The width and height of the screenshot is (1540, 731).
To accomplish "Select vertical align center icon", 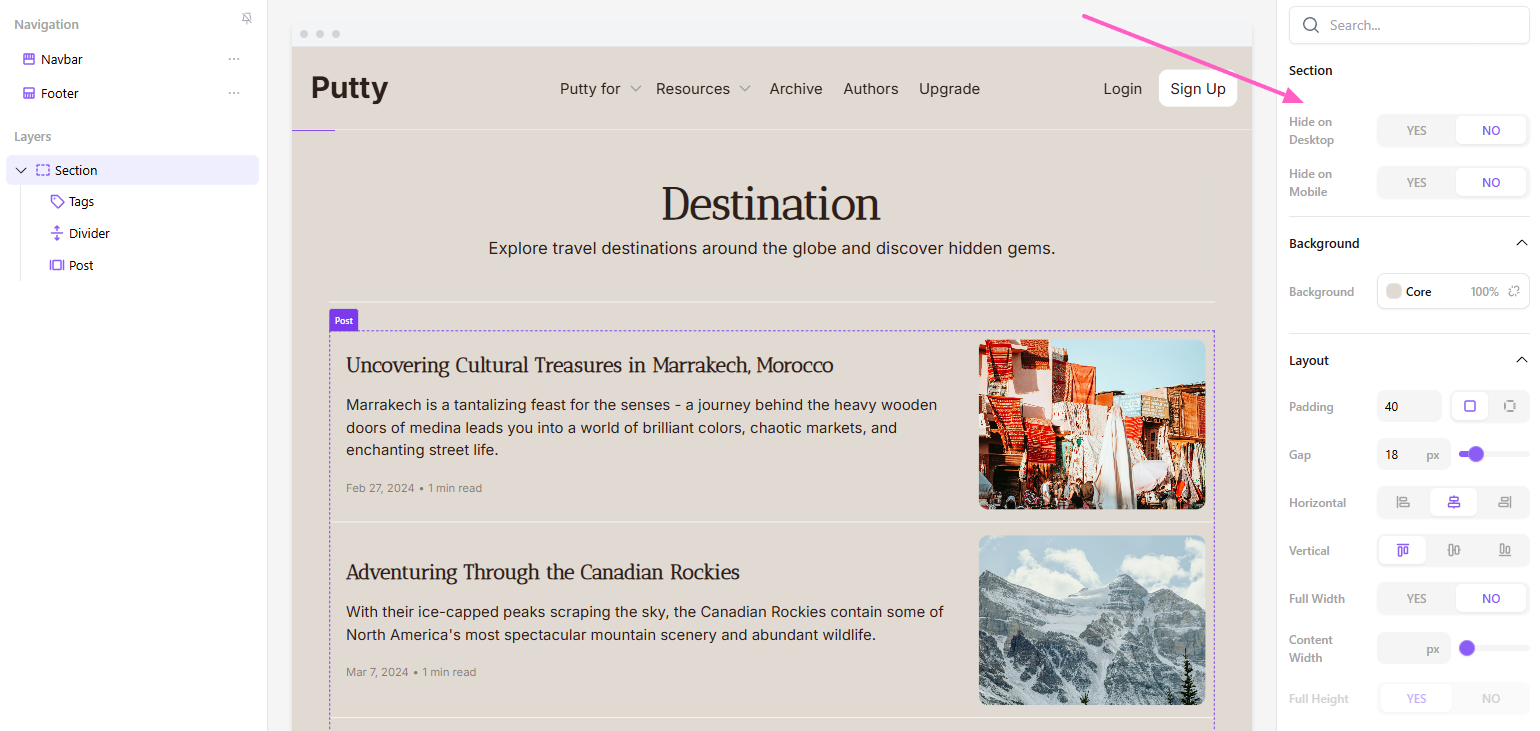I will point(1454,550).
